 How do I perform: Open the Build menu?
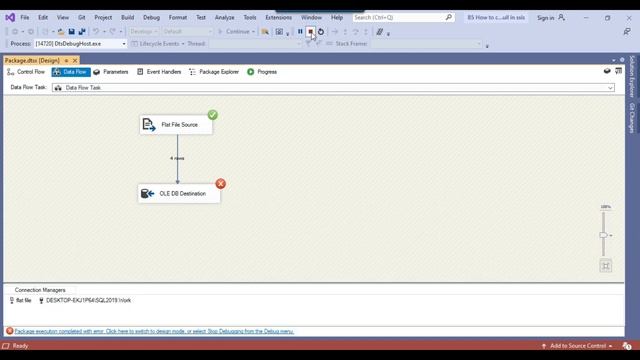(127, 18)
